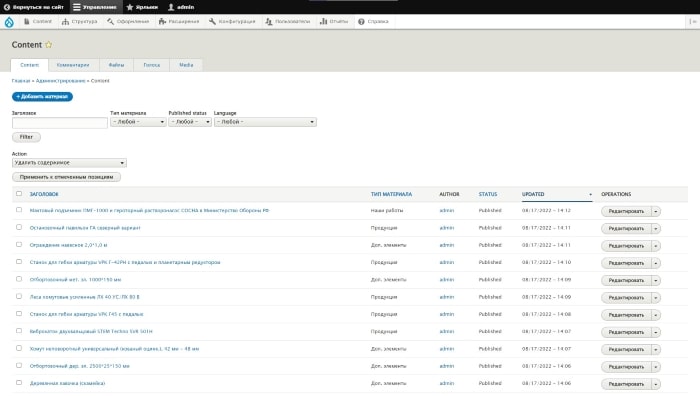Viewport: 700px width, 396px height.
Task: Switch to the Файлы tab
Action: (x=117, y=65)
